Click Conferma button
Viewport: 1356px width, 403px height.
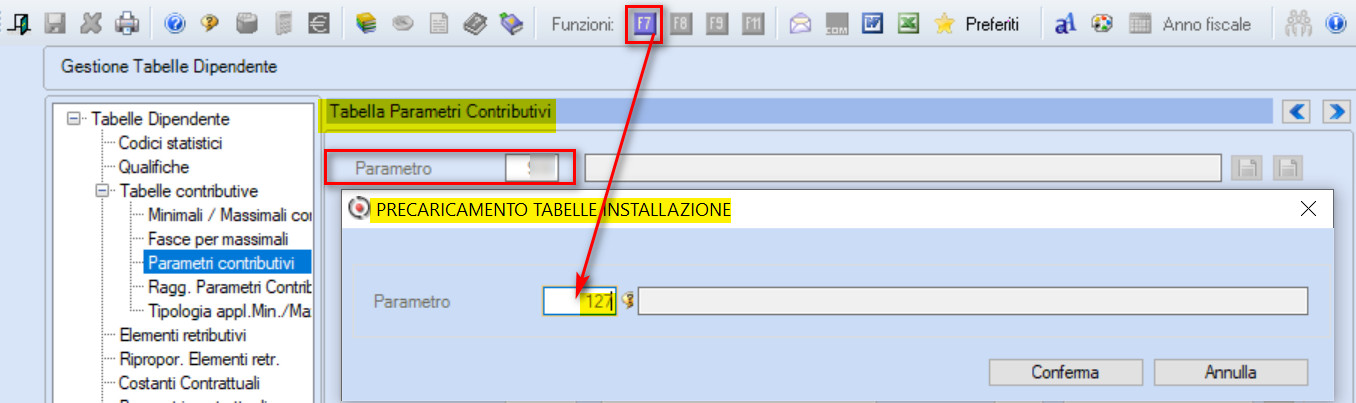point(1065,372)
